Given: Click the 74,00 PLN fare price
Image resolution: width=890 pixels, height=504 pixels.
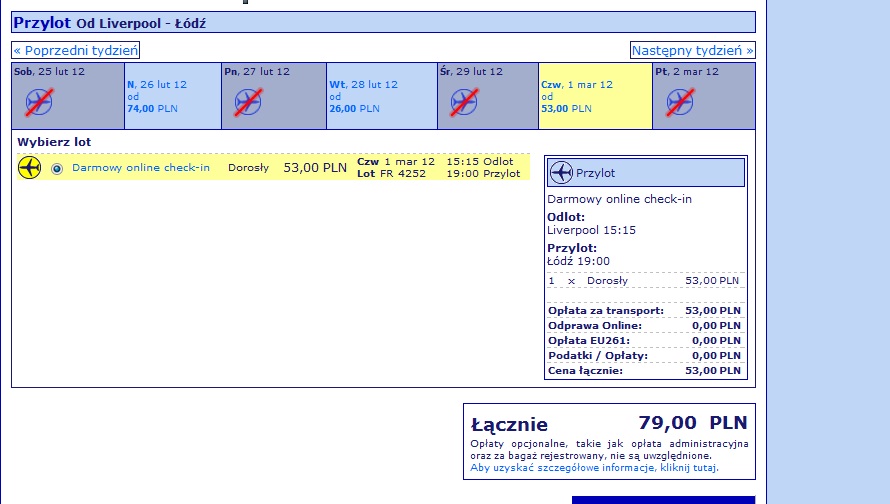Looking at the screenshot, I should coord(152,108).
